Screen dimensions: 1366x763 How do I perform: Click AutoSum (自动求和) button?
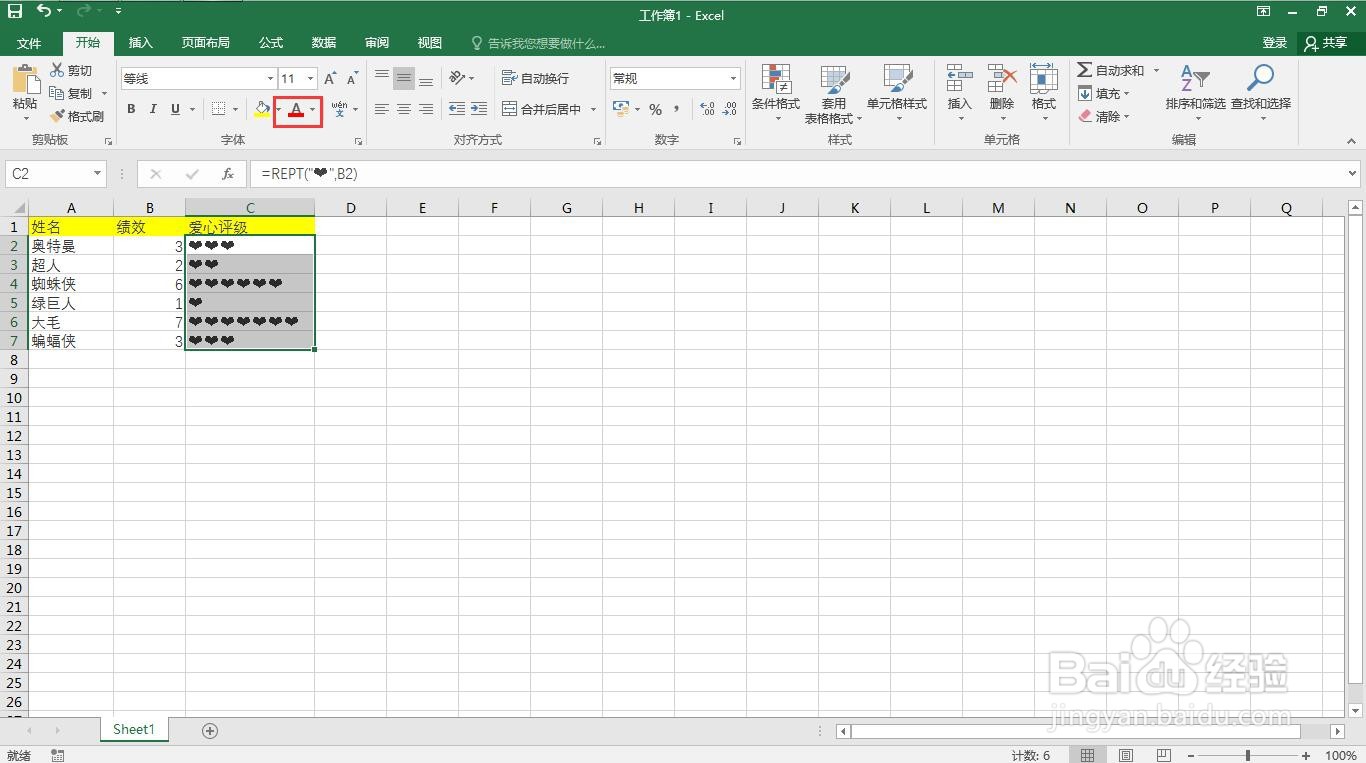(x=1111, y=70)
